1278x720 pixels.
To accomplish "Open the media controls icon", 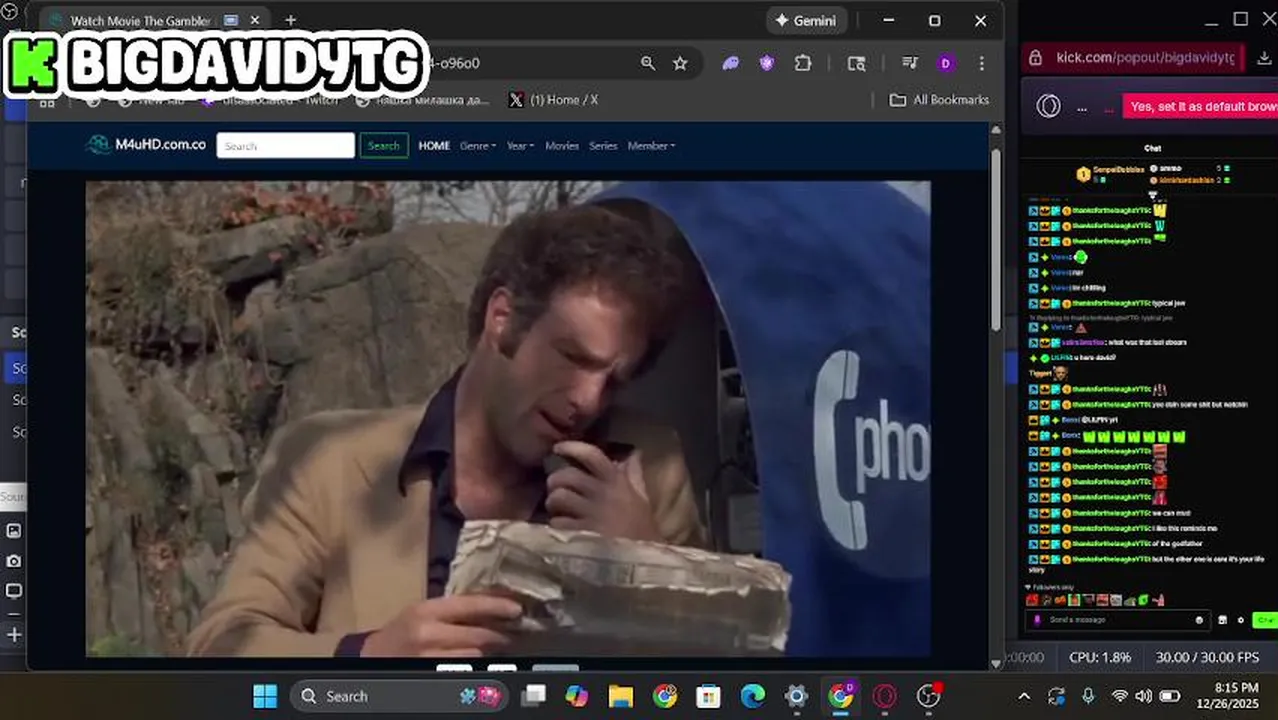I will click(x=909, y=63).
